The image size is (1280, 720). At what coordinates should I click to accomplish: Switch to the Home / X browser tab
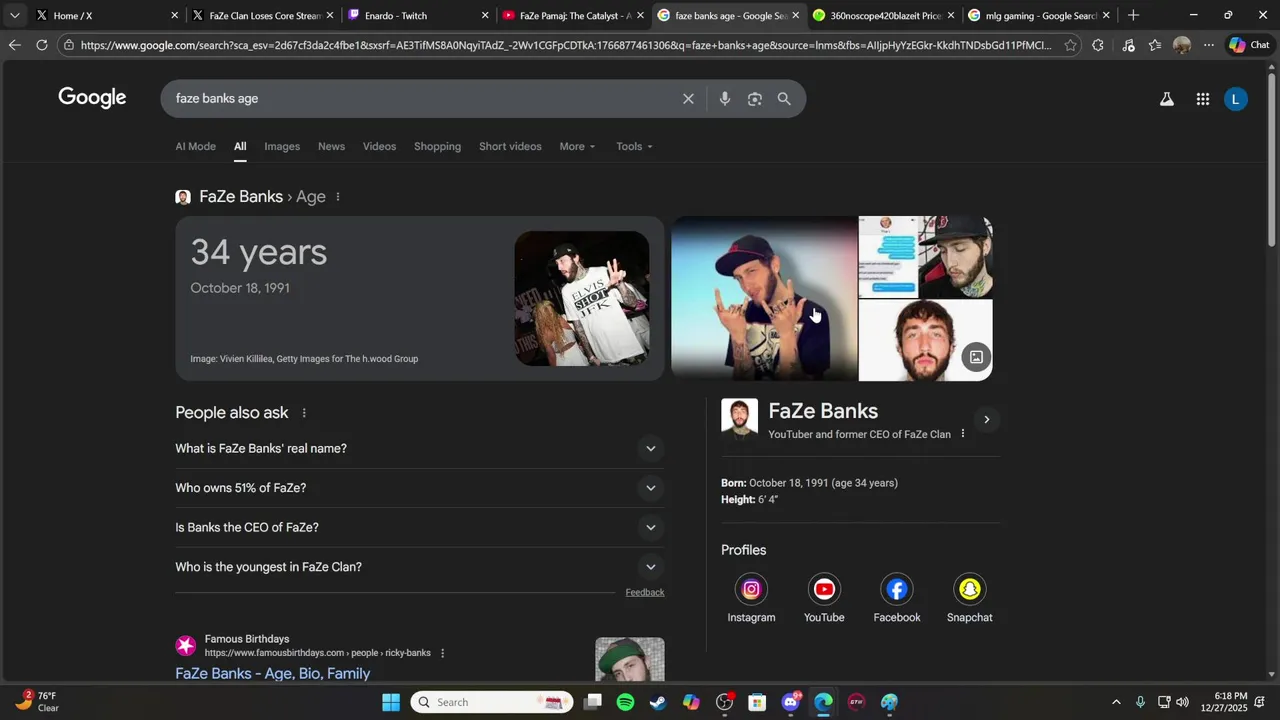[x=105, y=15]
